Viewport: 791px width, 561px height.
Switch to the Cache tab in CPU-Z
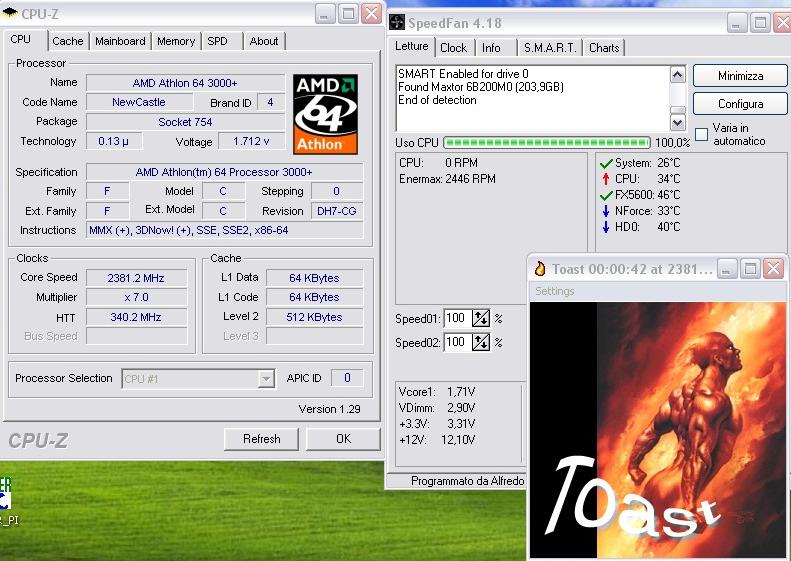click(68, 41)
